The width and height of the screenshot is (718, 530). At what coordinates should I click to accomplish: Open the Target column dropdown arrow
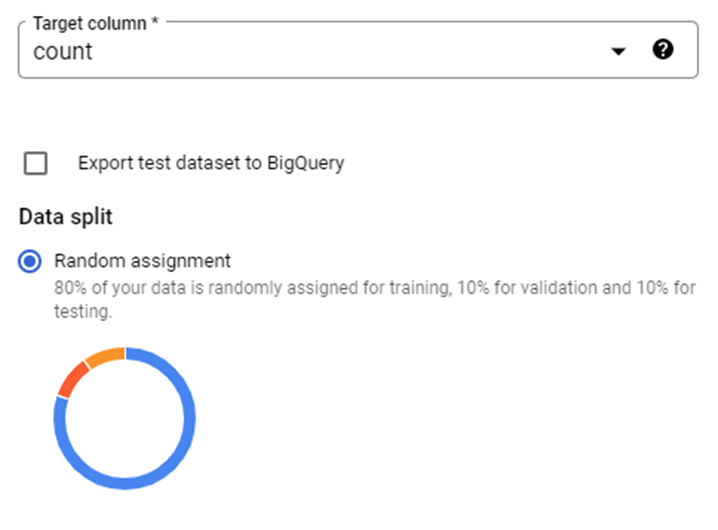[x=619, y=52]
